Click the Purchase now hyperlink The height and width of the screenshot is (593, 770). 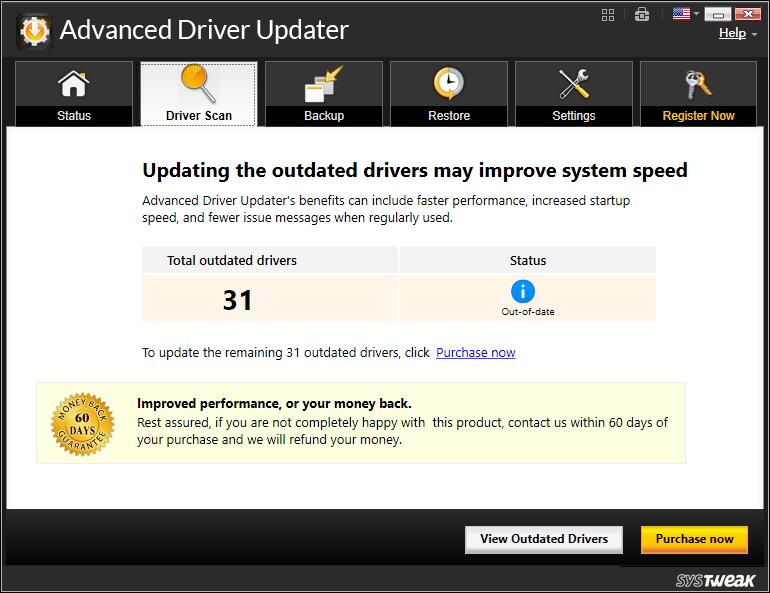pyautogui.click(x=475, y=352)
